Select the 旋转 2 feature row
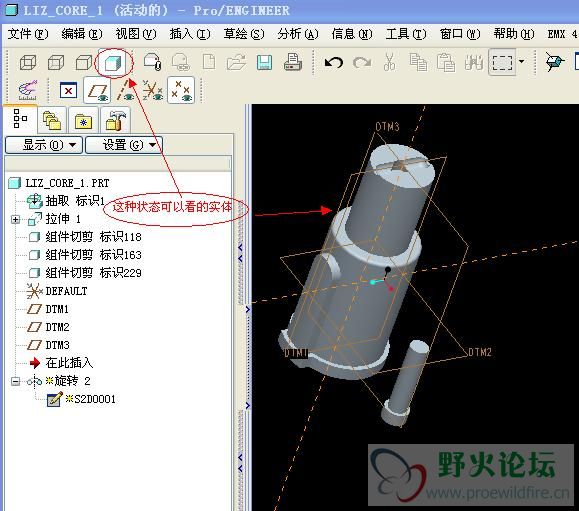579x511 pixels. click(59, 381)
